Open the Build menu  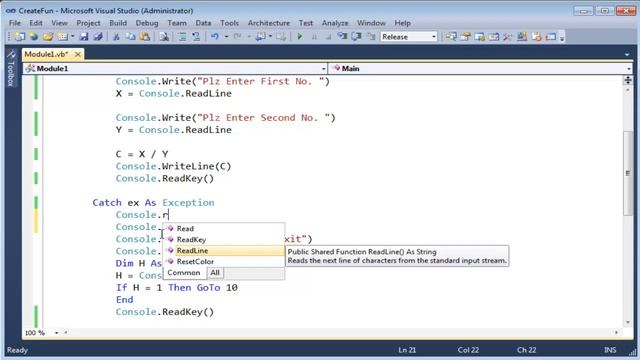coord(118,23)
